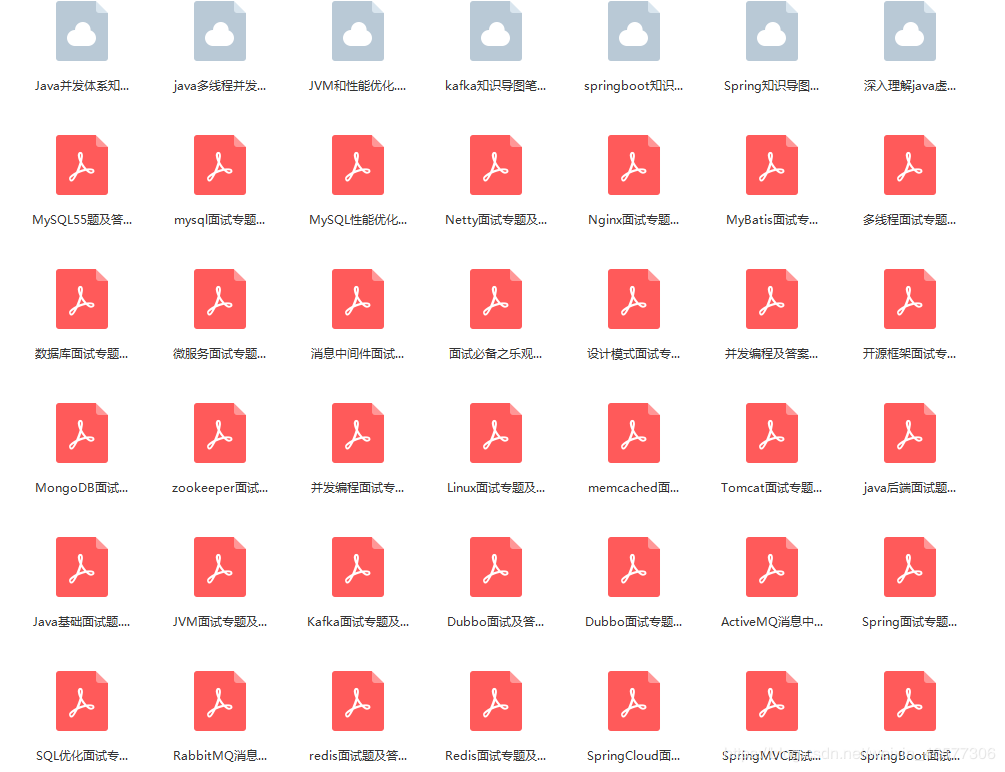The height and width of the screenshot is (772, 1005).
Task: Select the 消息中间件面试... PDF icon
Action: [x=358, y=299]
